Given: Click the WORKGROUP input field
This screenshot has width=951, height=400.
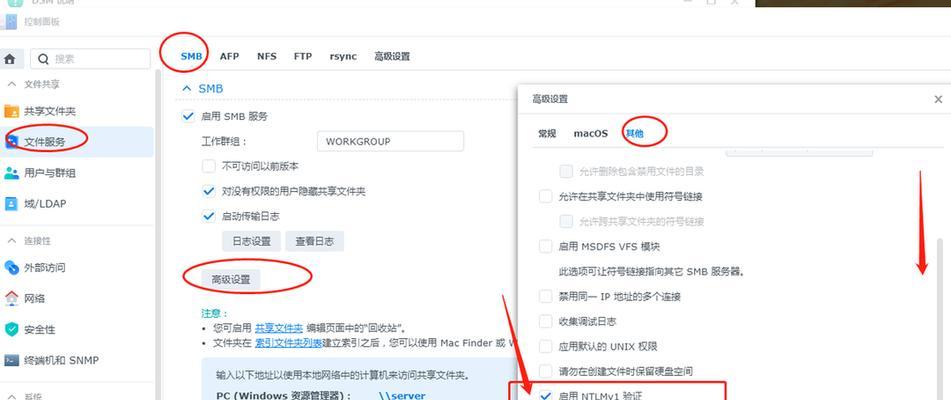Looking at the screenshot, I should pos(390,141).
